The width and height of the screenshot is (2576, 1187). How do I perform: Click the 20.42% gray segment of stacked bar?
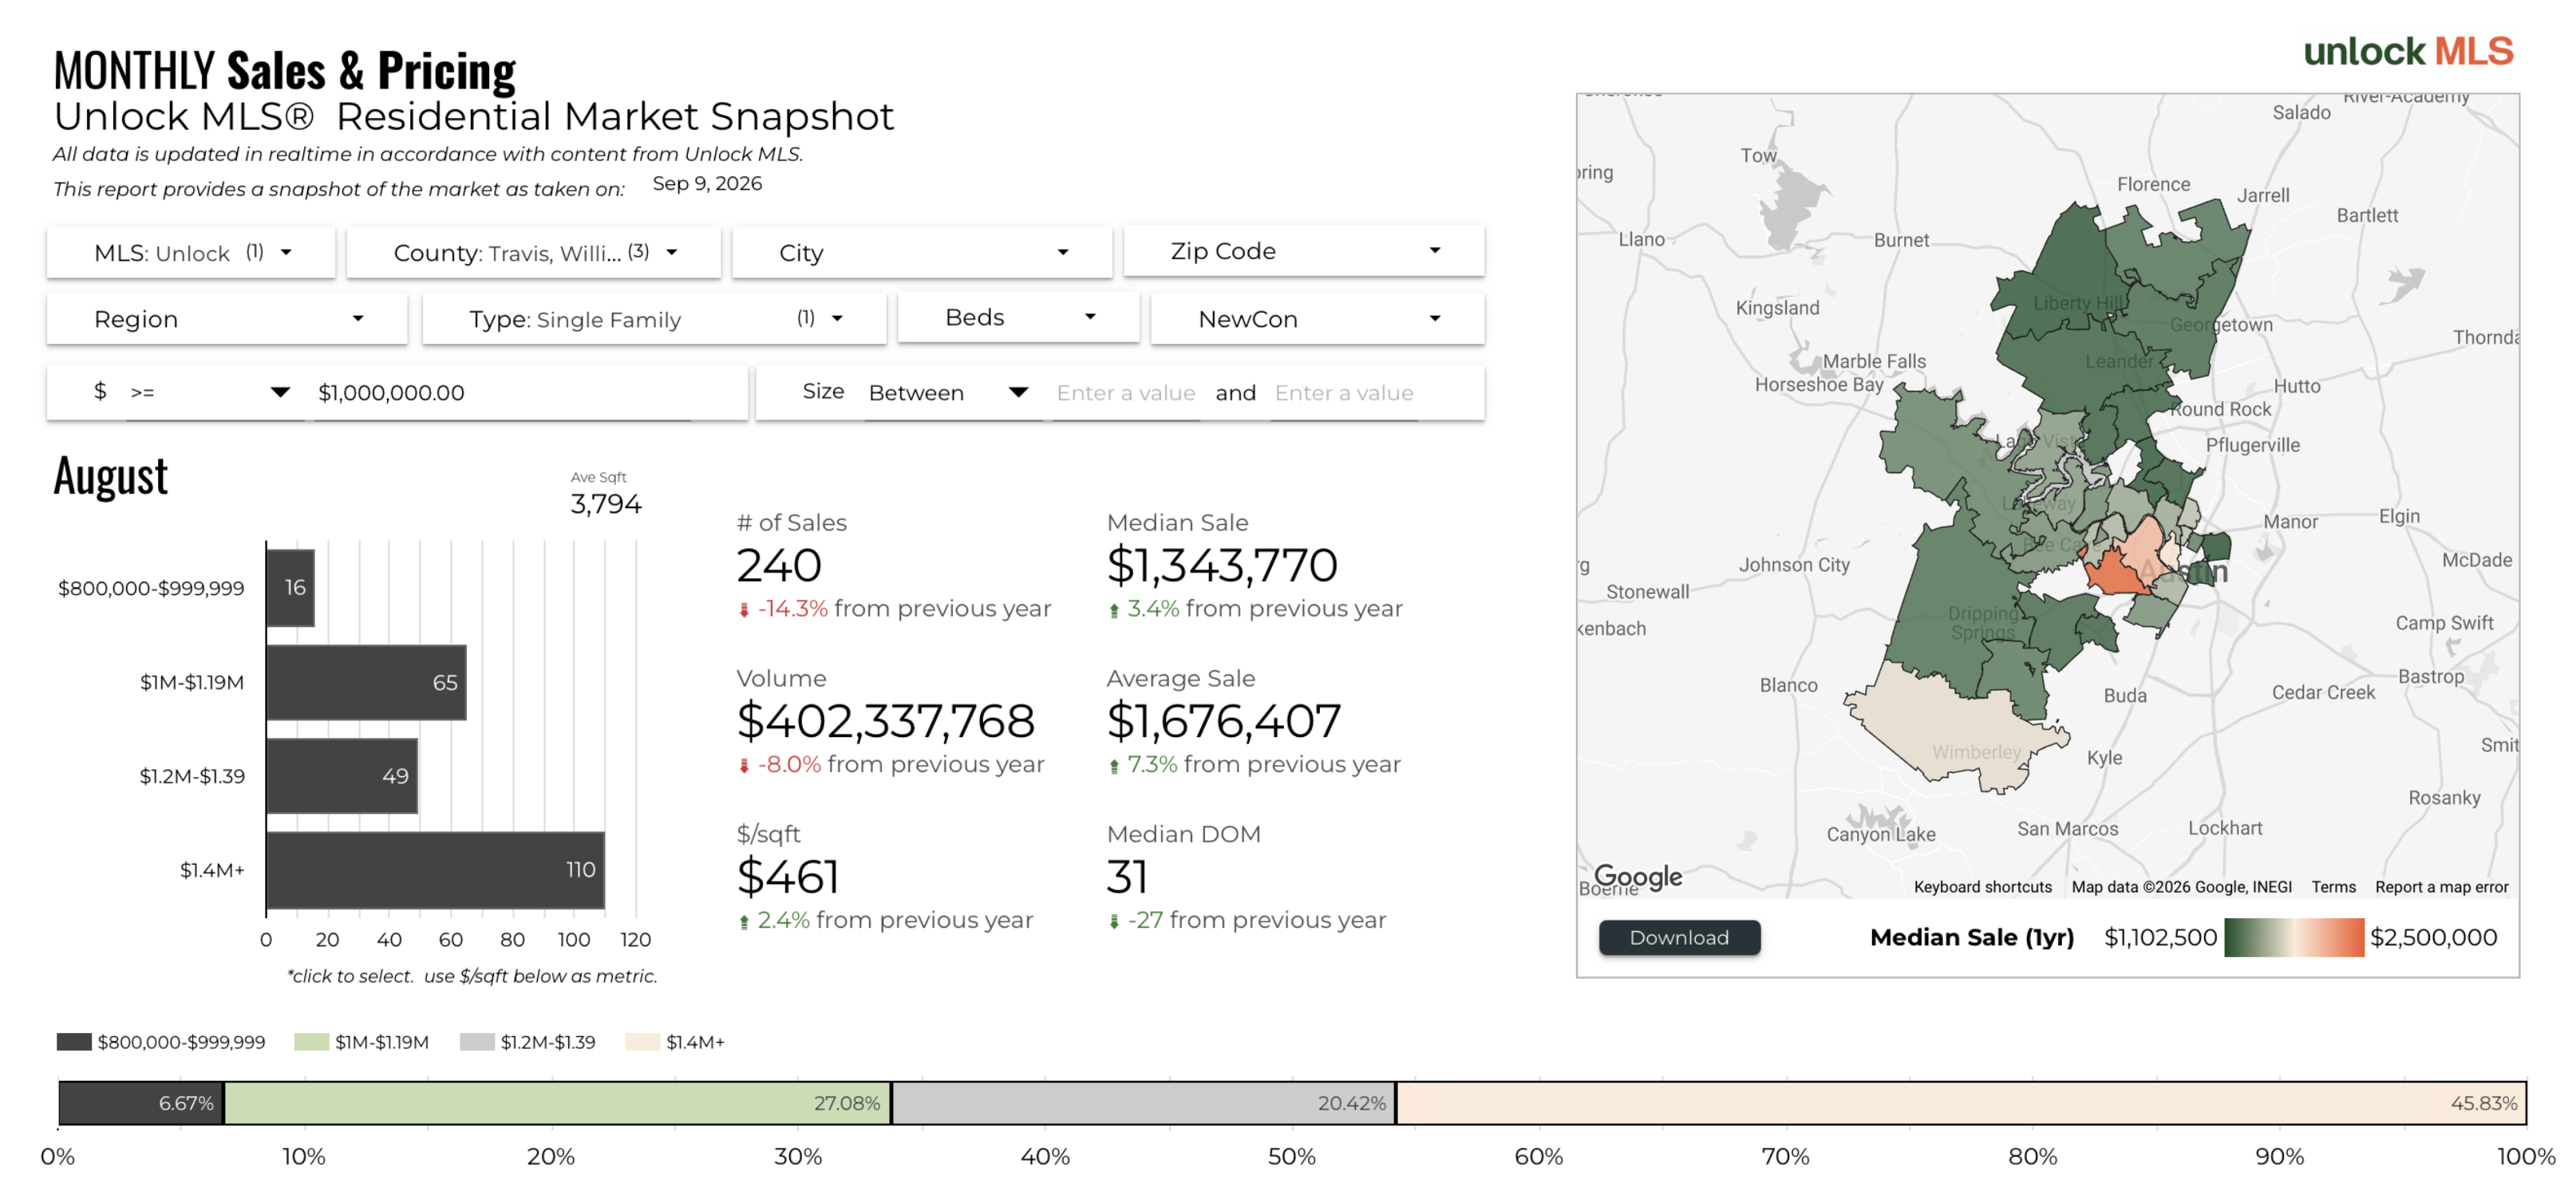pyautogui.click(x=1143, y=1103)
